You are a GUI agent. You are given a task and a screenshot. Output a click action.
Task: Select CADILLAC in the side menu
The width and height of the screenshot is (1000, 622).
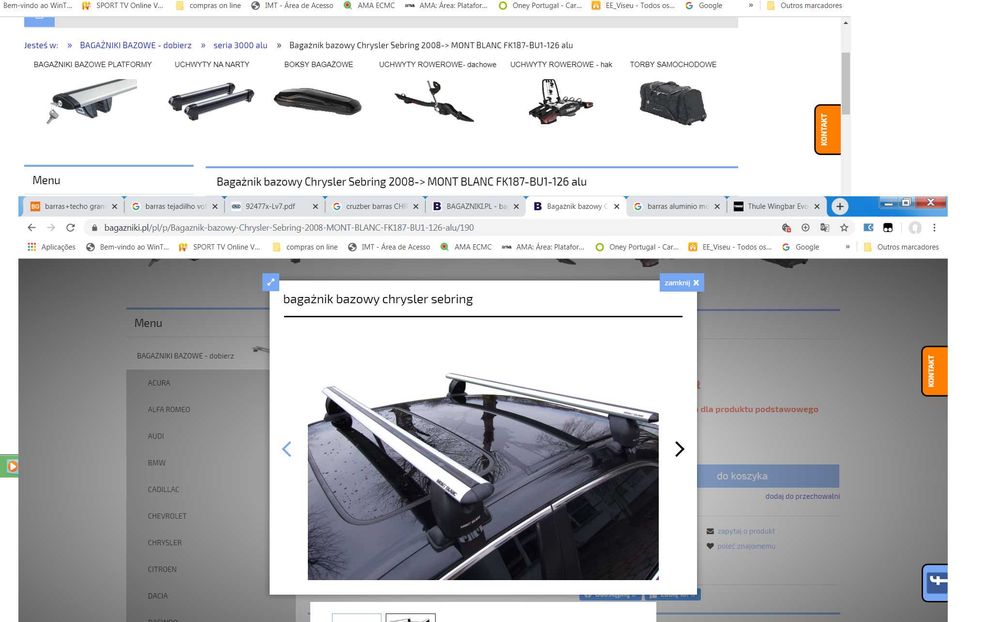point(163,489)
